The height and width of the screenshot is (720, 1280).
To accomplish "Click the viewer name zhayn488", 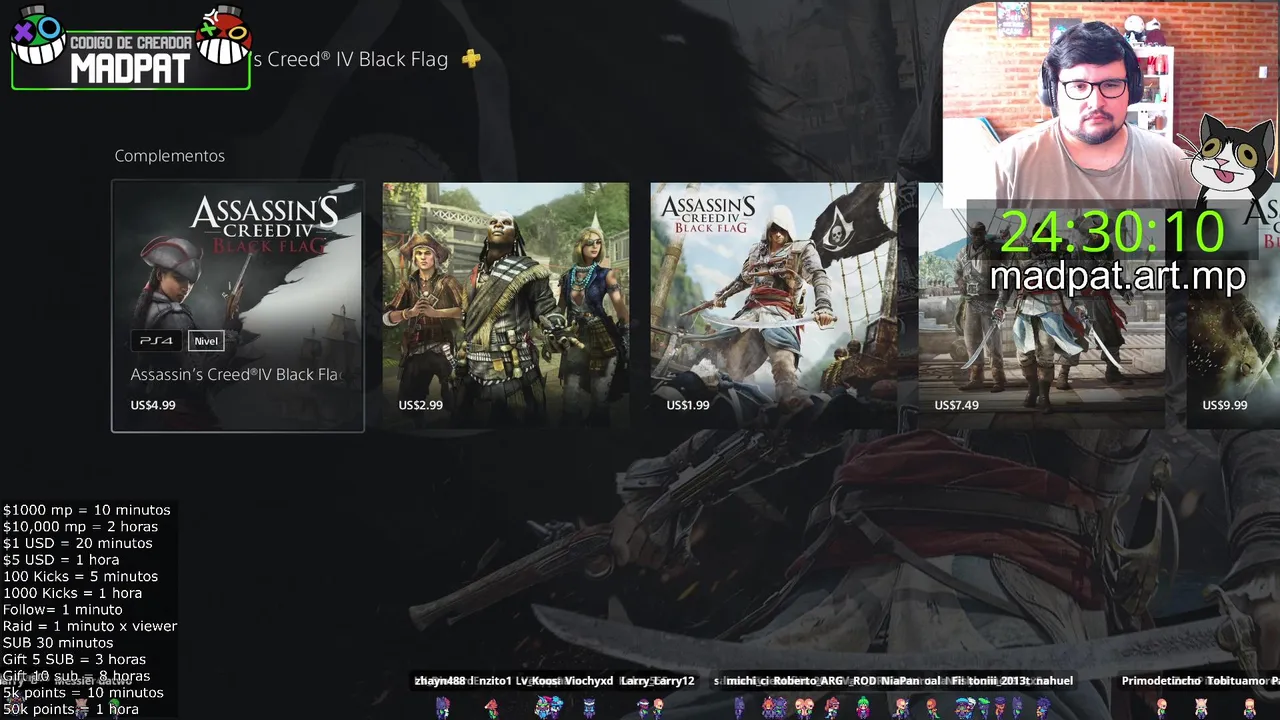I will click(440, 681).
